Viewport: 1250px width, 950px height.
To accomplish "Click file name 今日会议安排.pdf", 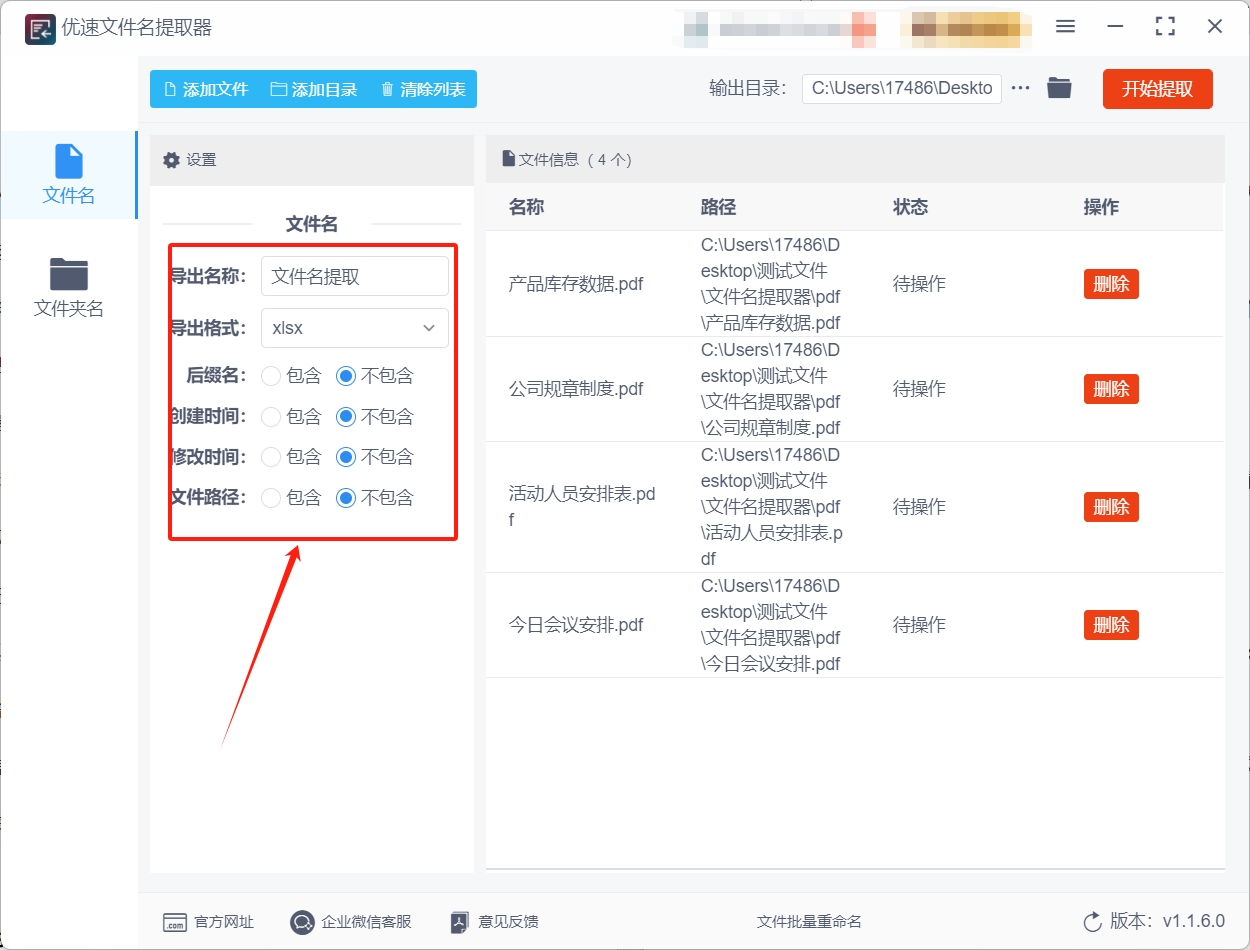I will pyautogui.click(x=576, y=625).
